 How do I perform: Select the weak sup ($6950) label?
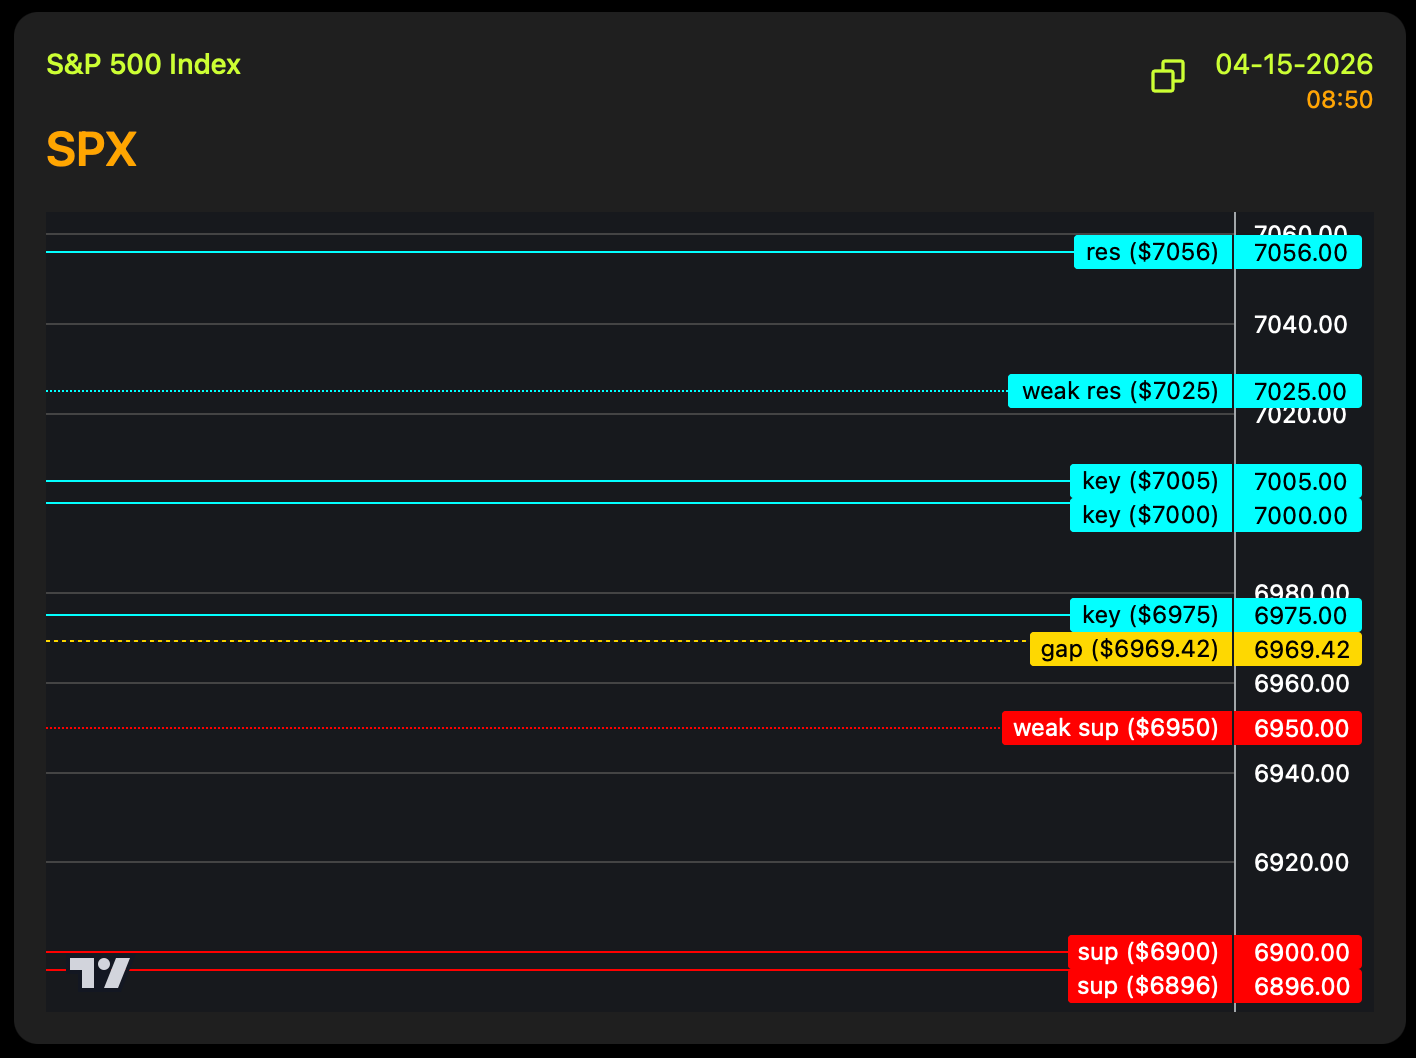click(x=1117, y=728)
